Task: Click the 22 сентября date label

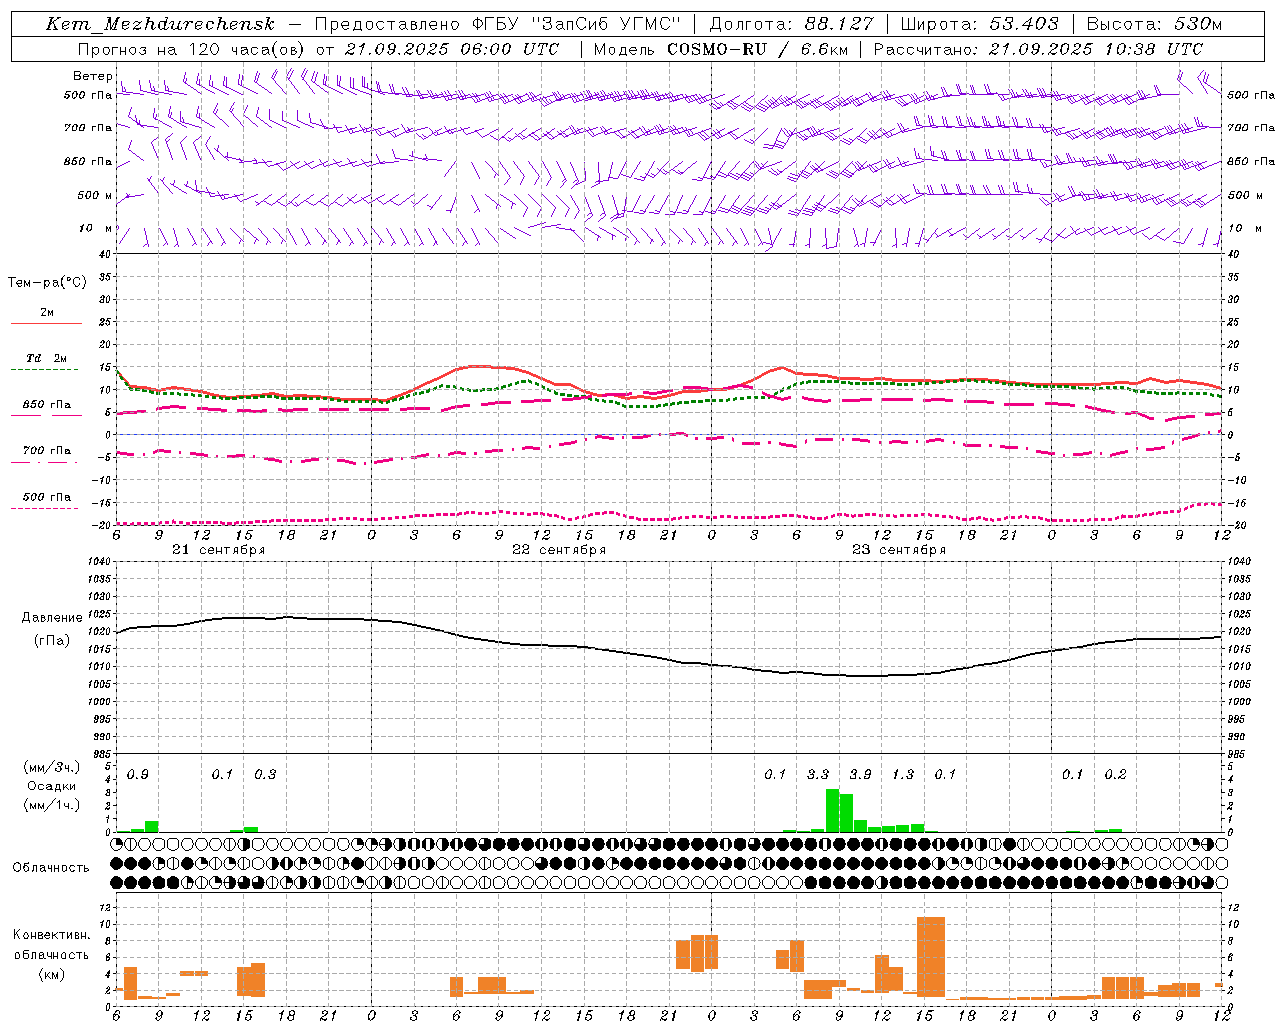Action: point(559,549)
